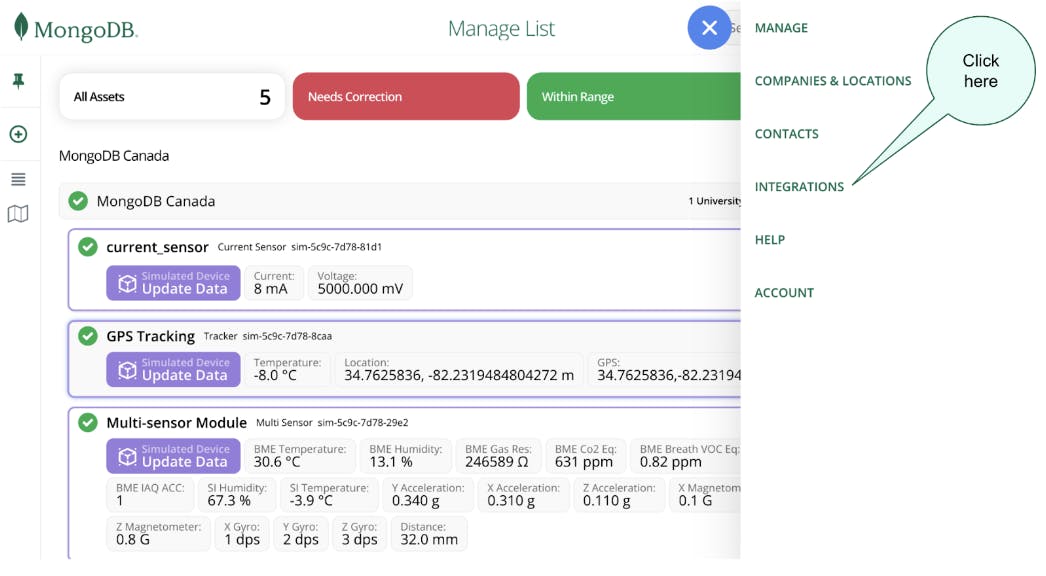This screenshot has width=1046, height=576.
Task: Click green check icon beside GPS Tracking
Action: 88,336
